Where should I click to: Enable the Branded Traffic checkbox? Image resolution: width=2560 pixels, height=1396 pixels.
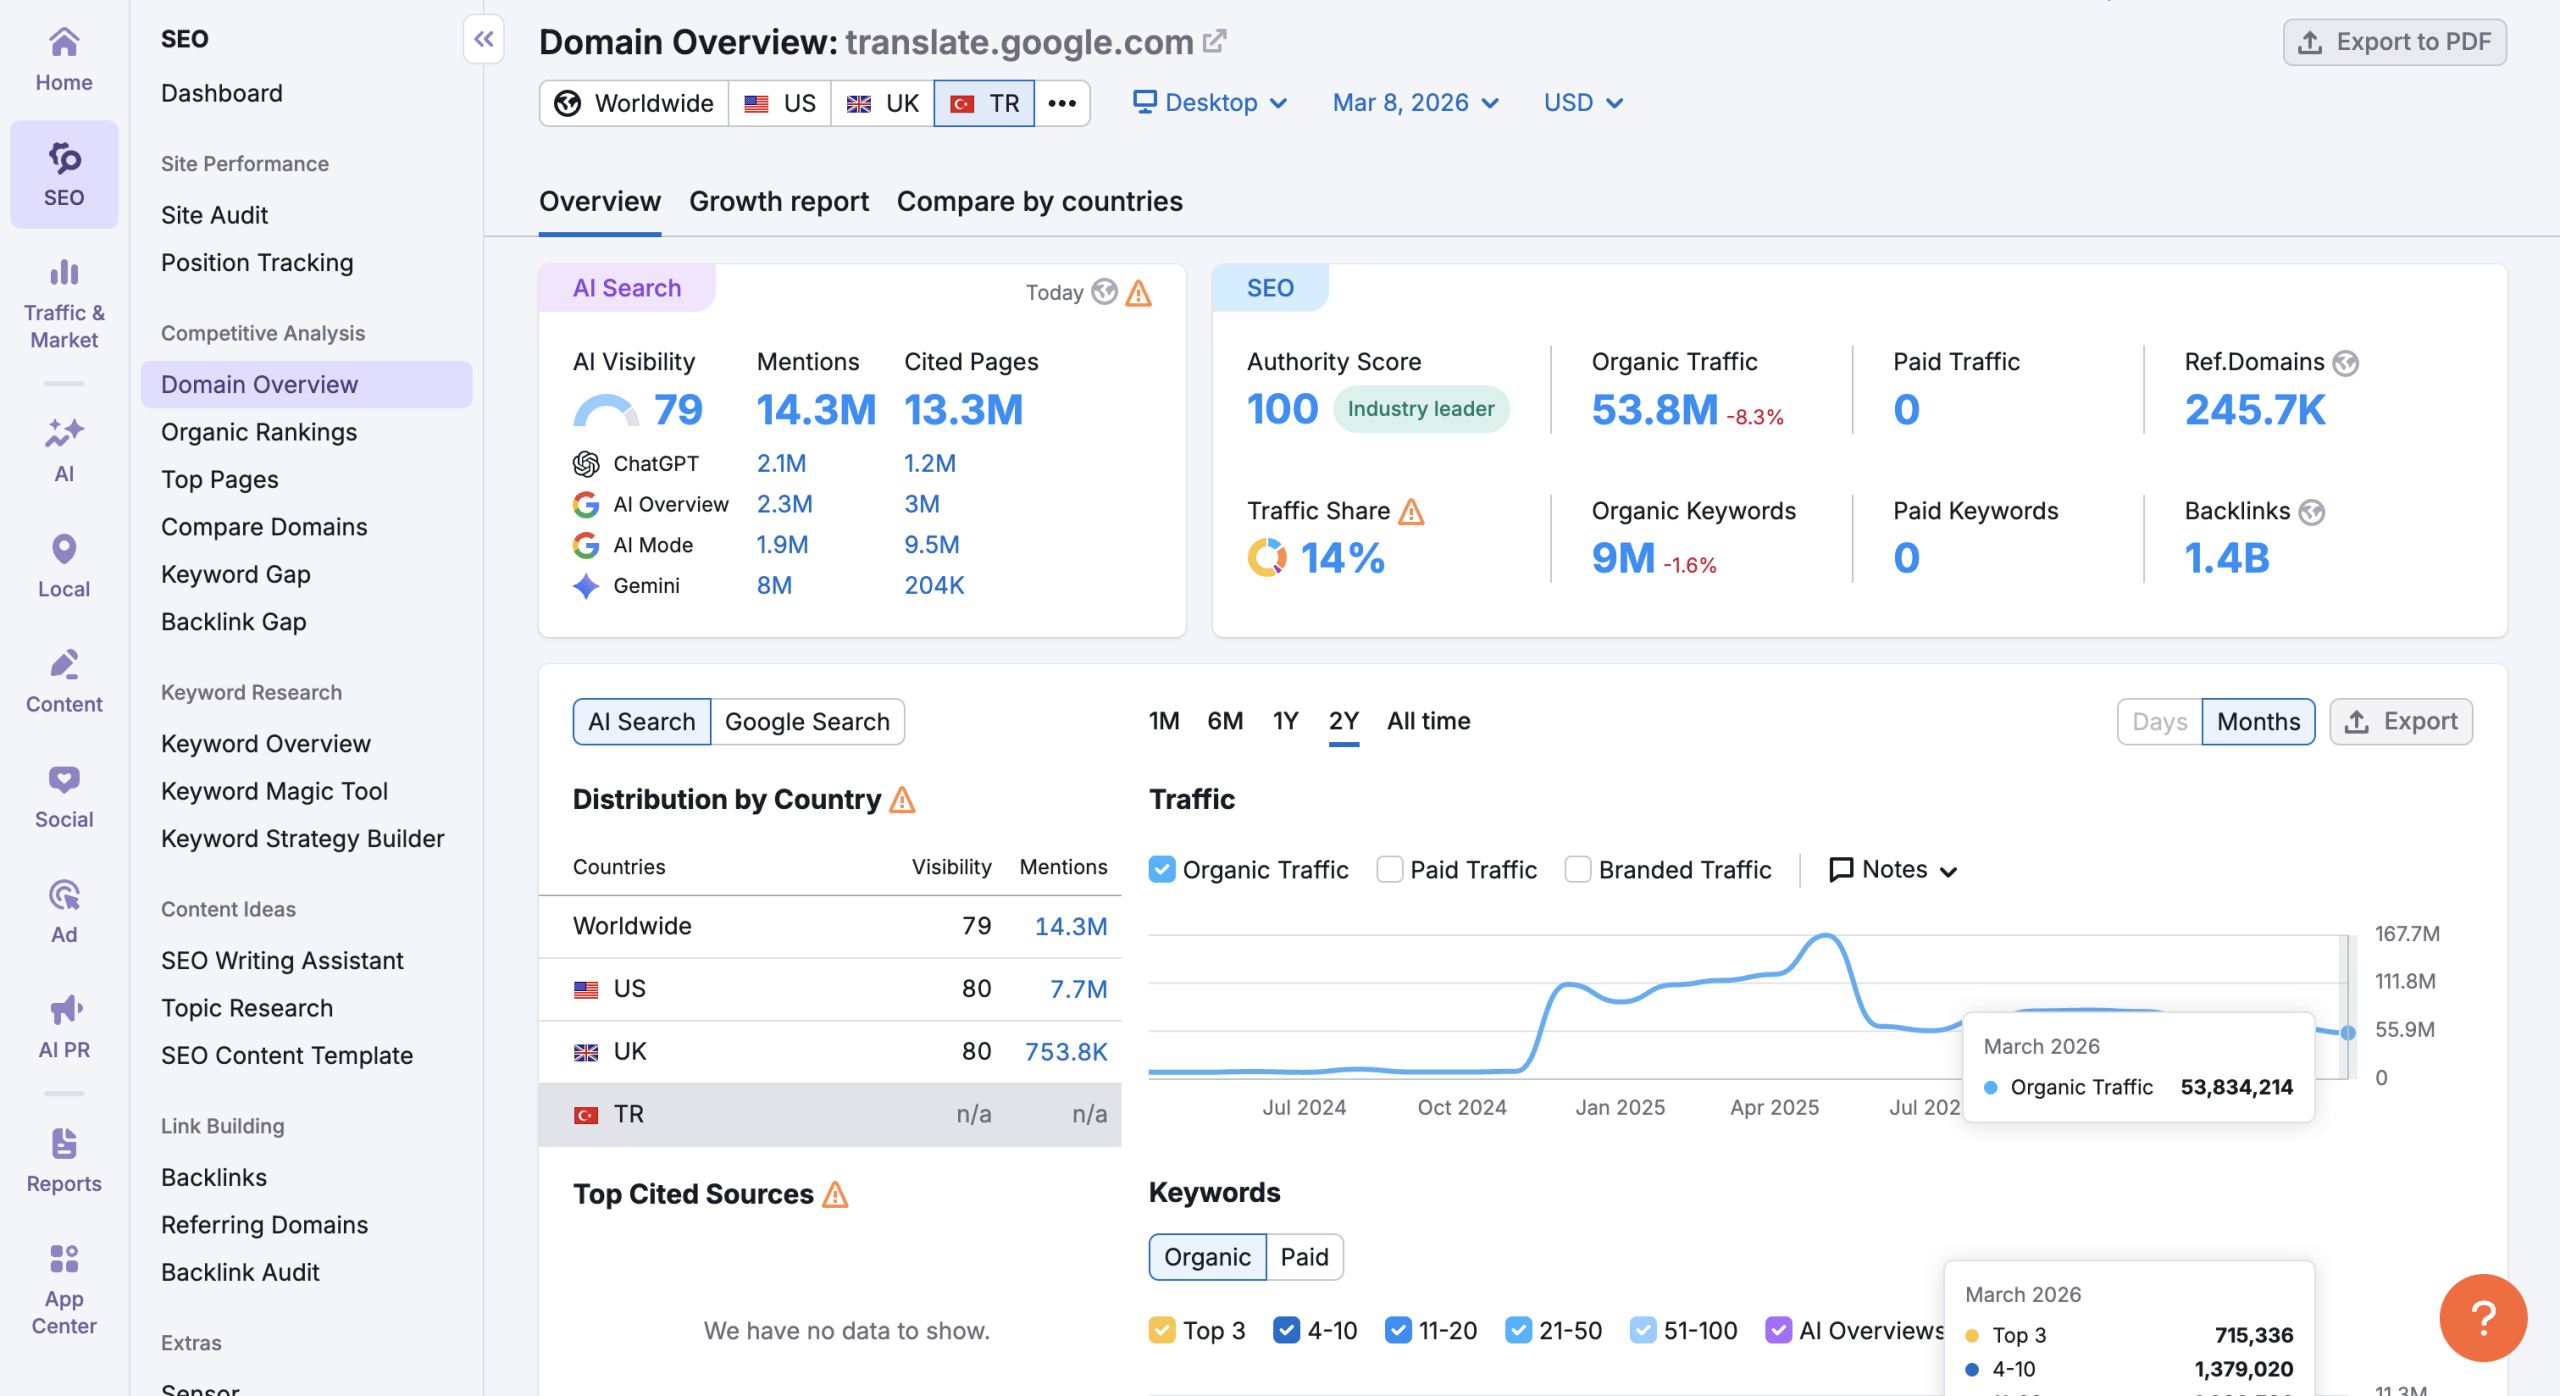(1577, 869)
